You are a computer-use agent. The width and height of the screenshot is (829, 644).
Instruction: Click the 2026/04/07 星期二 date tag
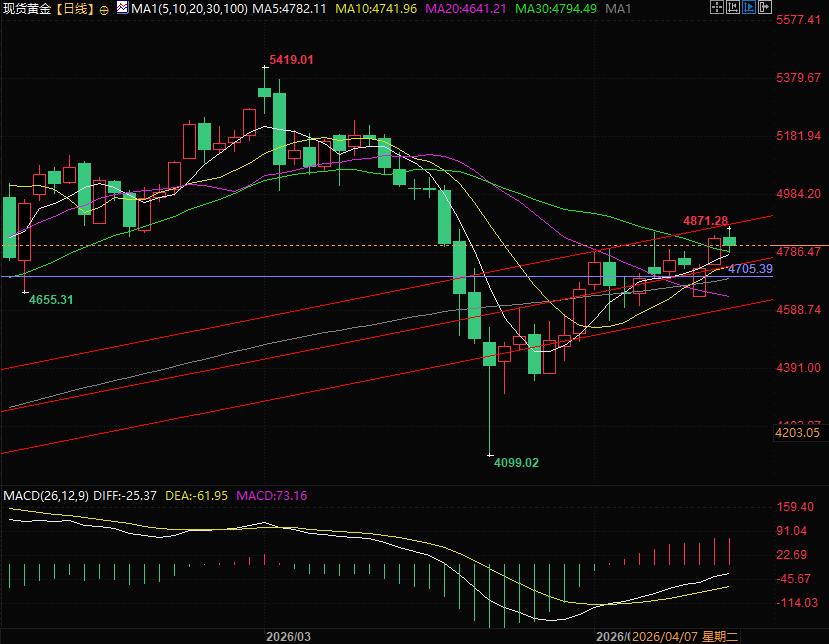tap(685, 637)
